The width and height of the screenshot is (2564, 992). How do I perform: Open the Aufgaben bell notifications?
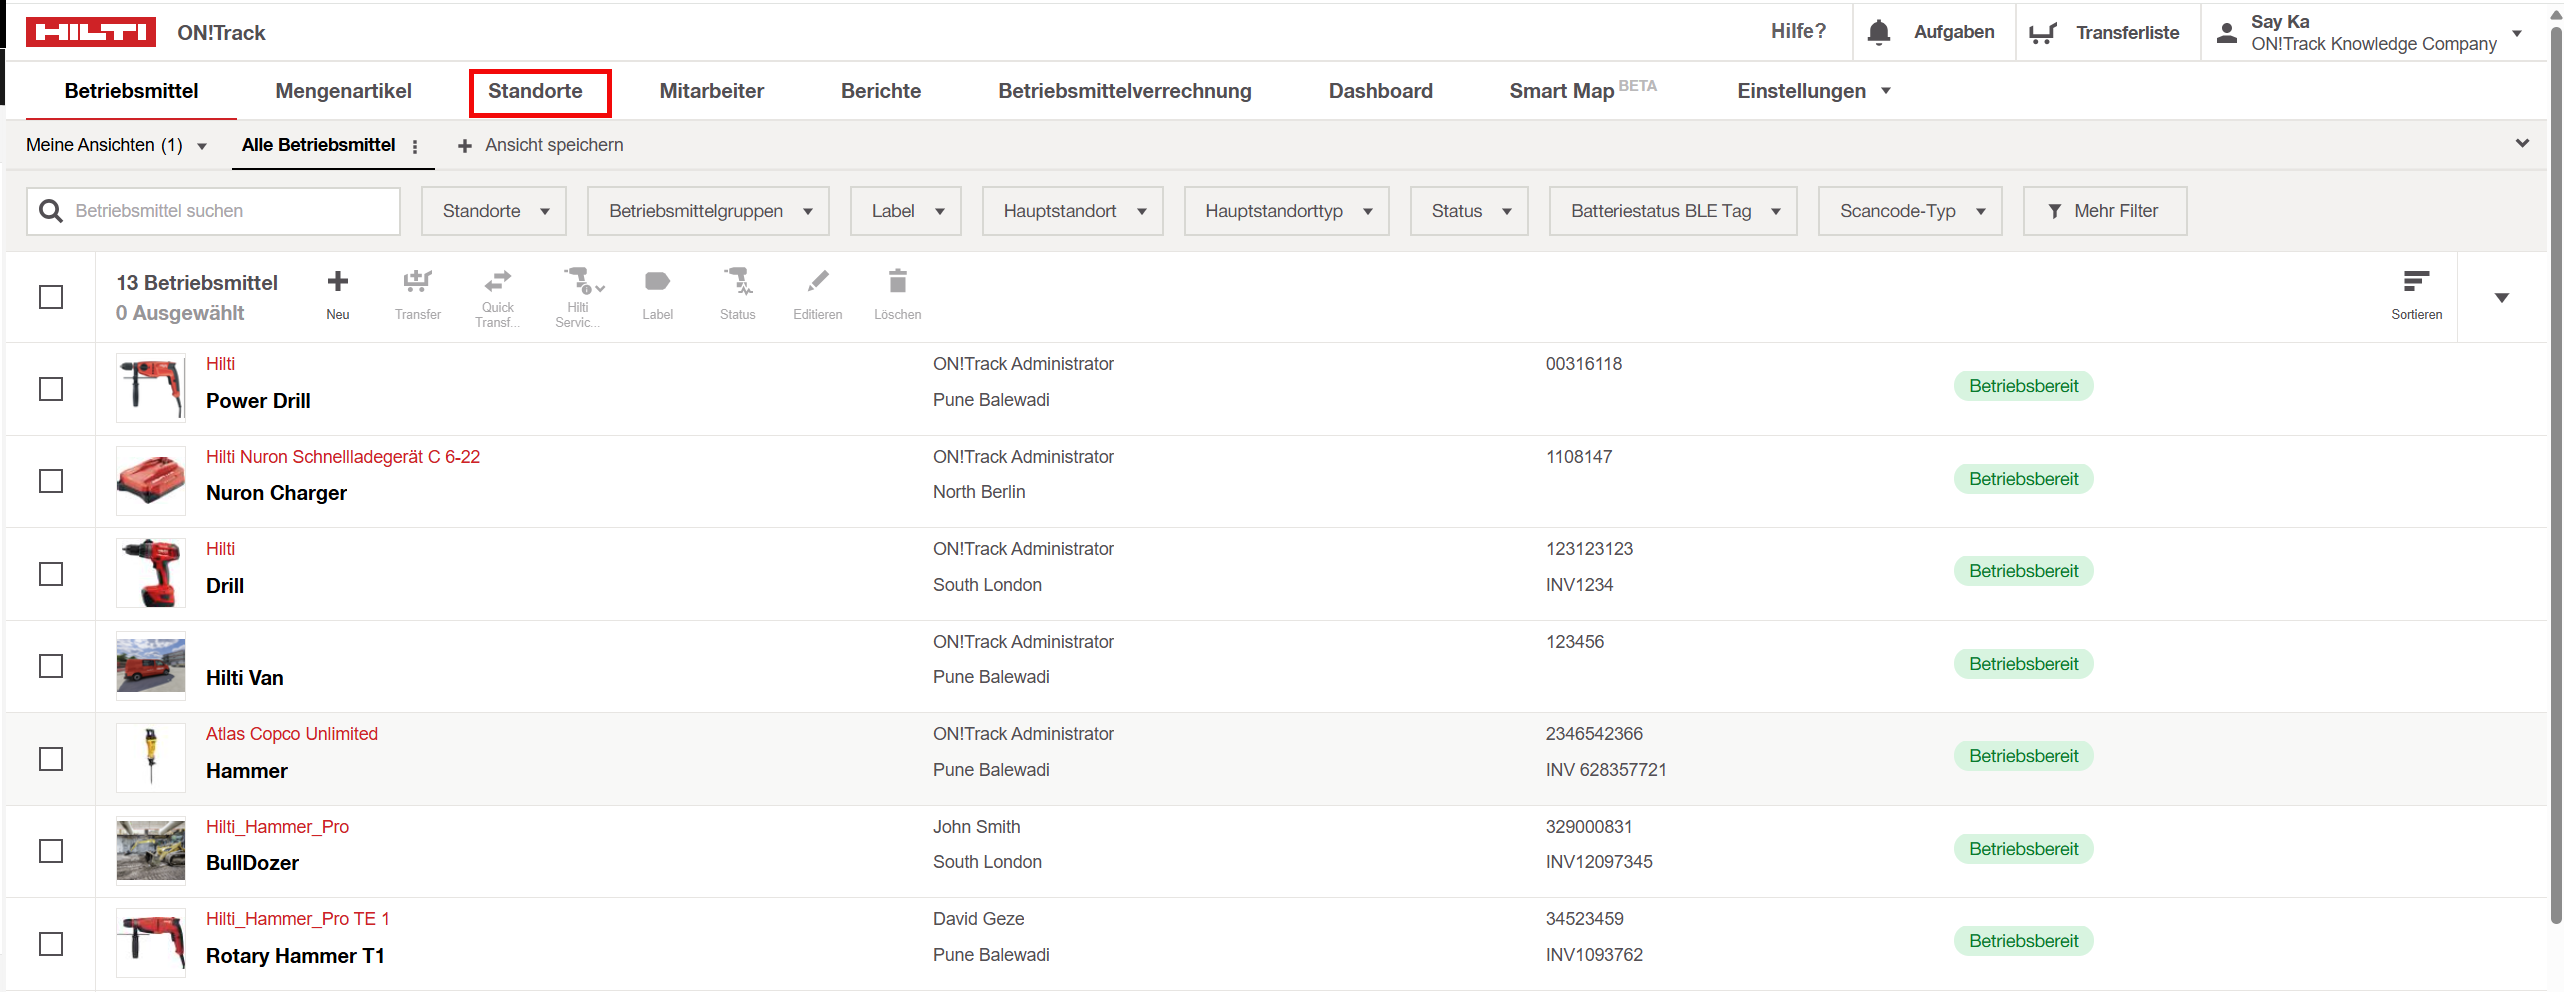pyautogui.click(x=1878, y=32)
